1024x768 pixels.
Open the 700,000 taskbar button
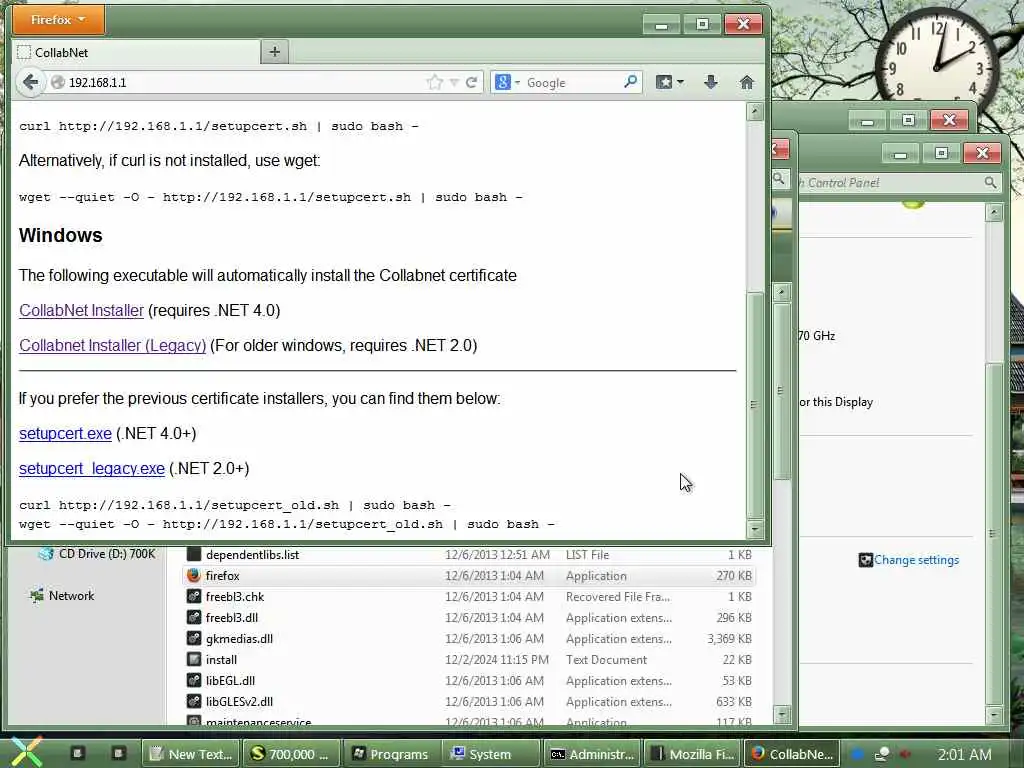(291, 754)
